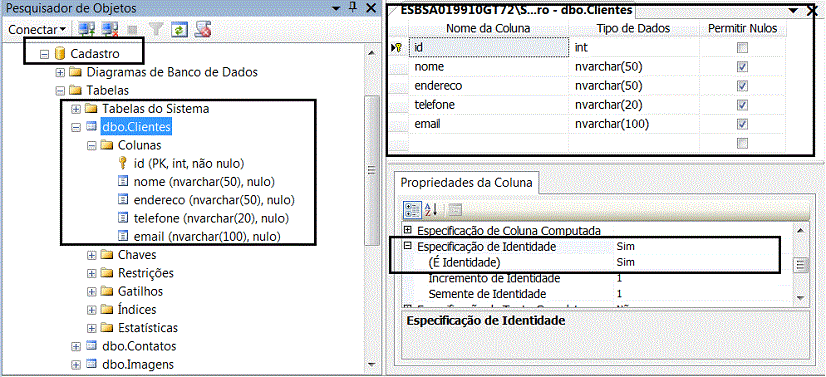
Task: Open the active documents list arrow
Action: coord(793,11)
